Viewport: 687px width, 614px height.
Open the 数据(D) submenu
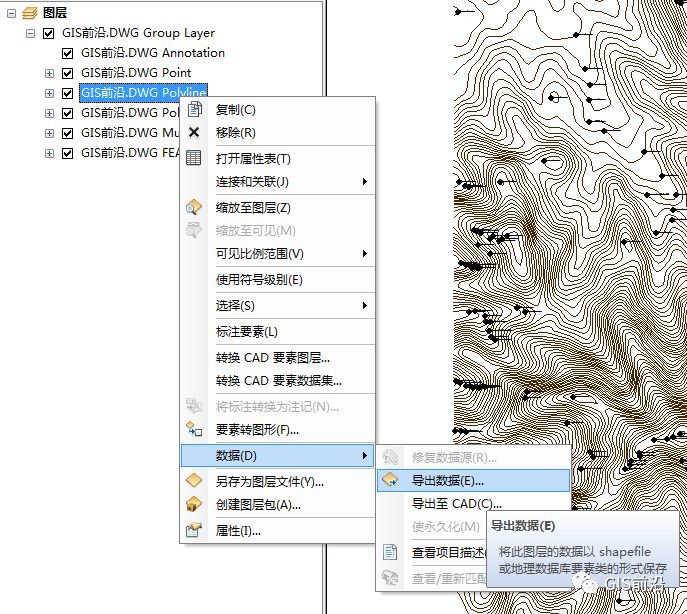click(x=278, y=455)
